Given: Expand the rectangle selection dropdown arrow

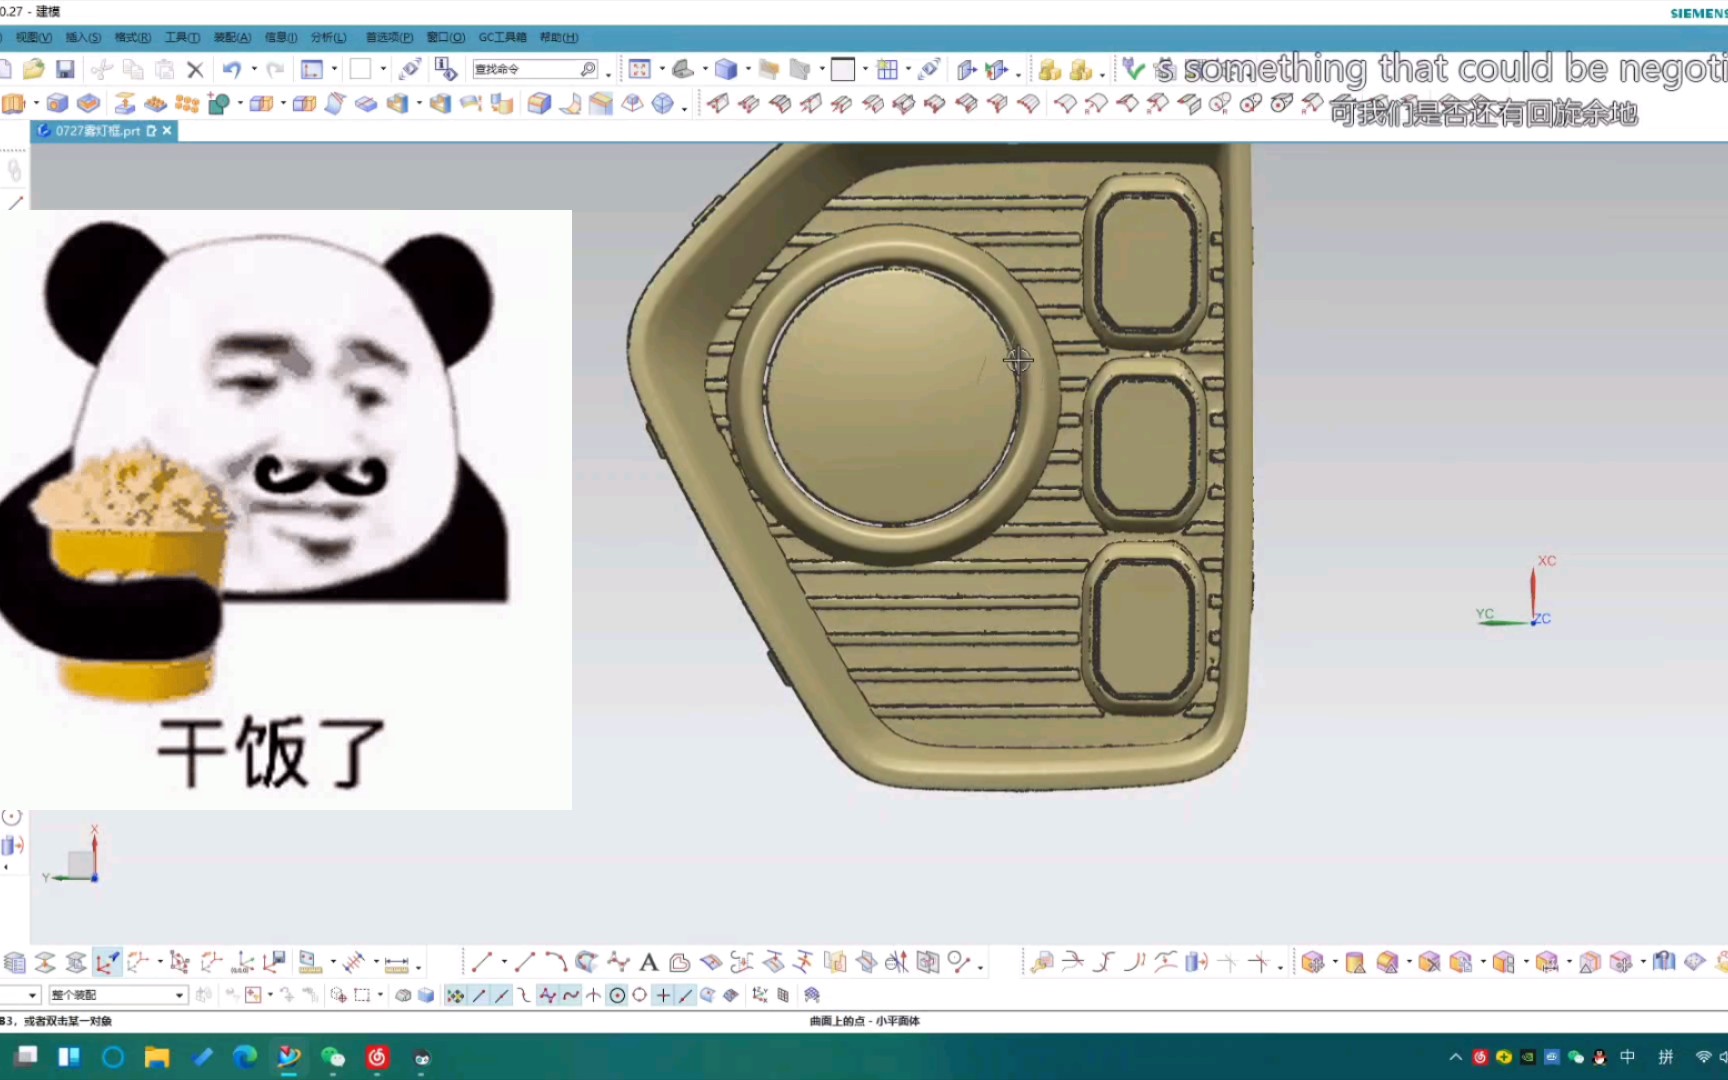Looking at the screenshot, I should coord(380,995).
